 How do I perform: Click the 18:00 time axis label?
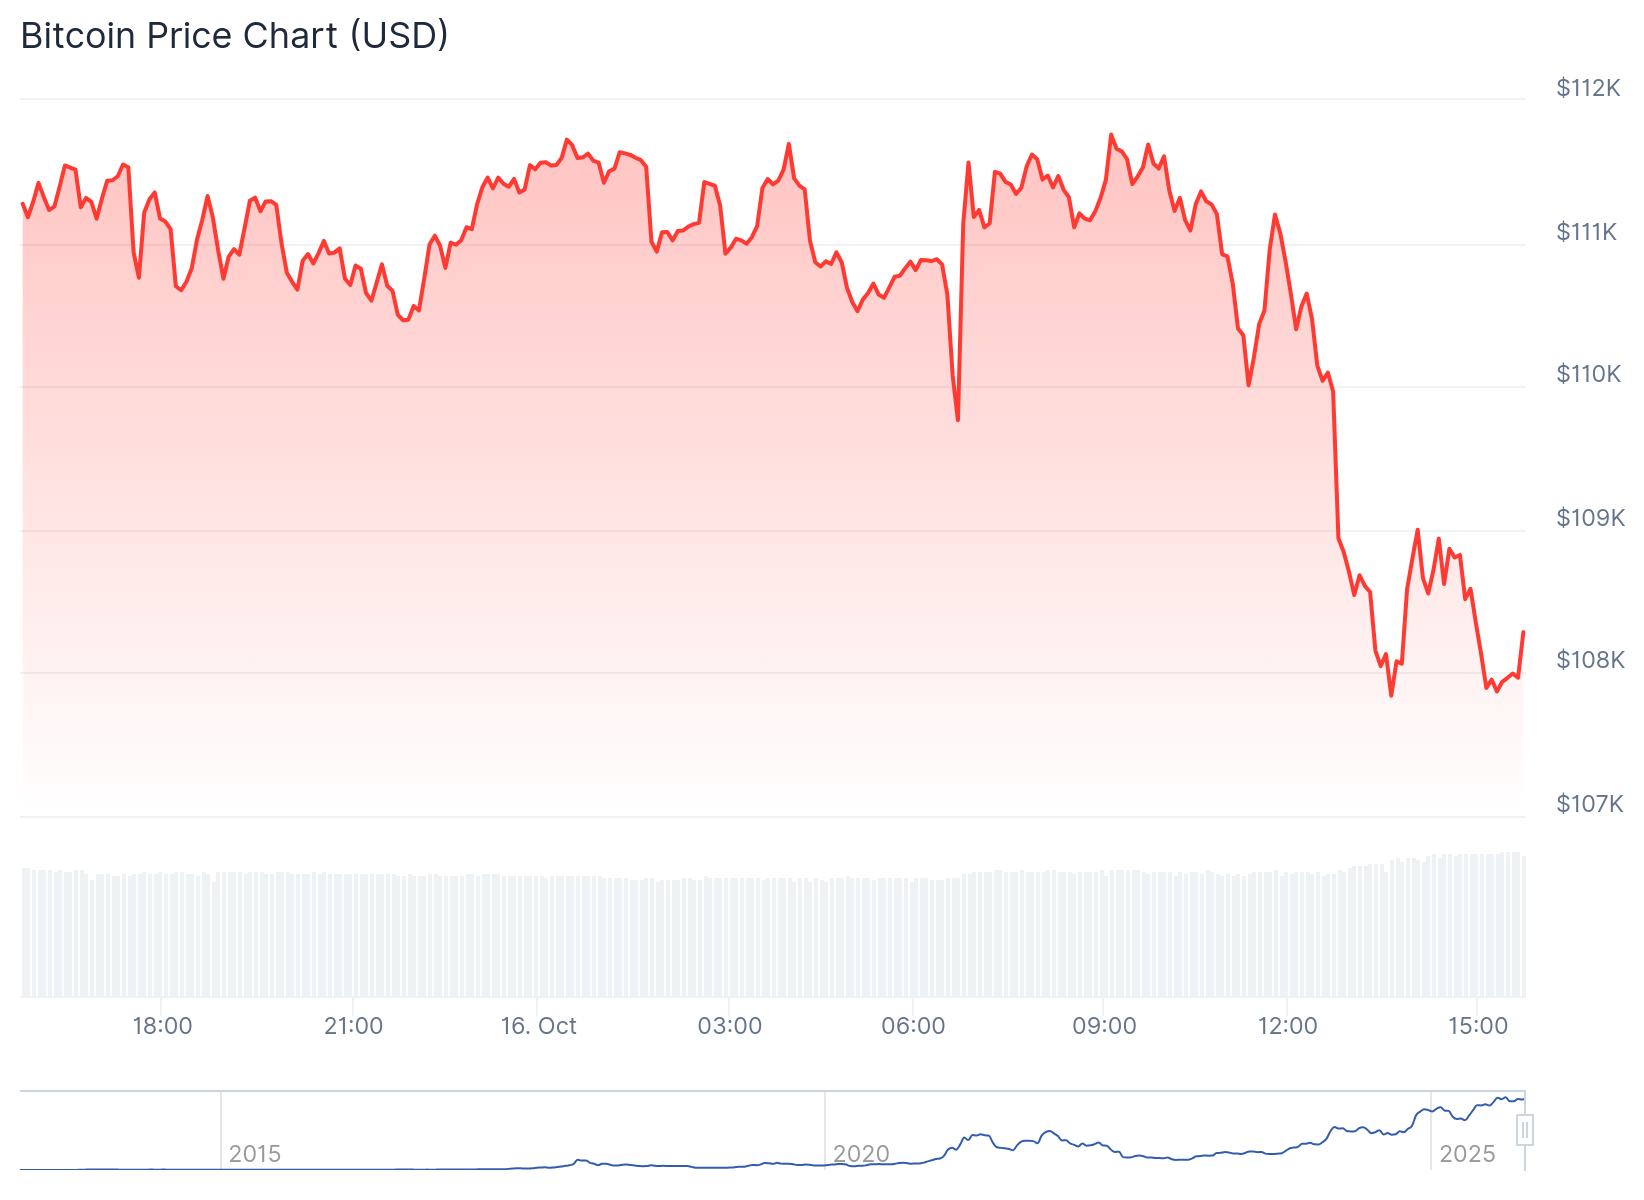point(162,1026)
